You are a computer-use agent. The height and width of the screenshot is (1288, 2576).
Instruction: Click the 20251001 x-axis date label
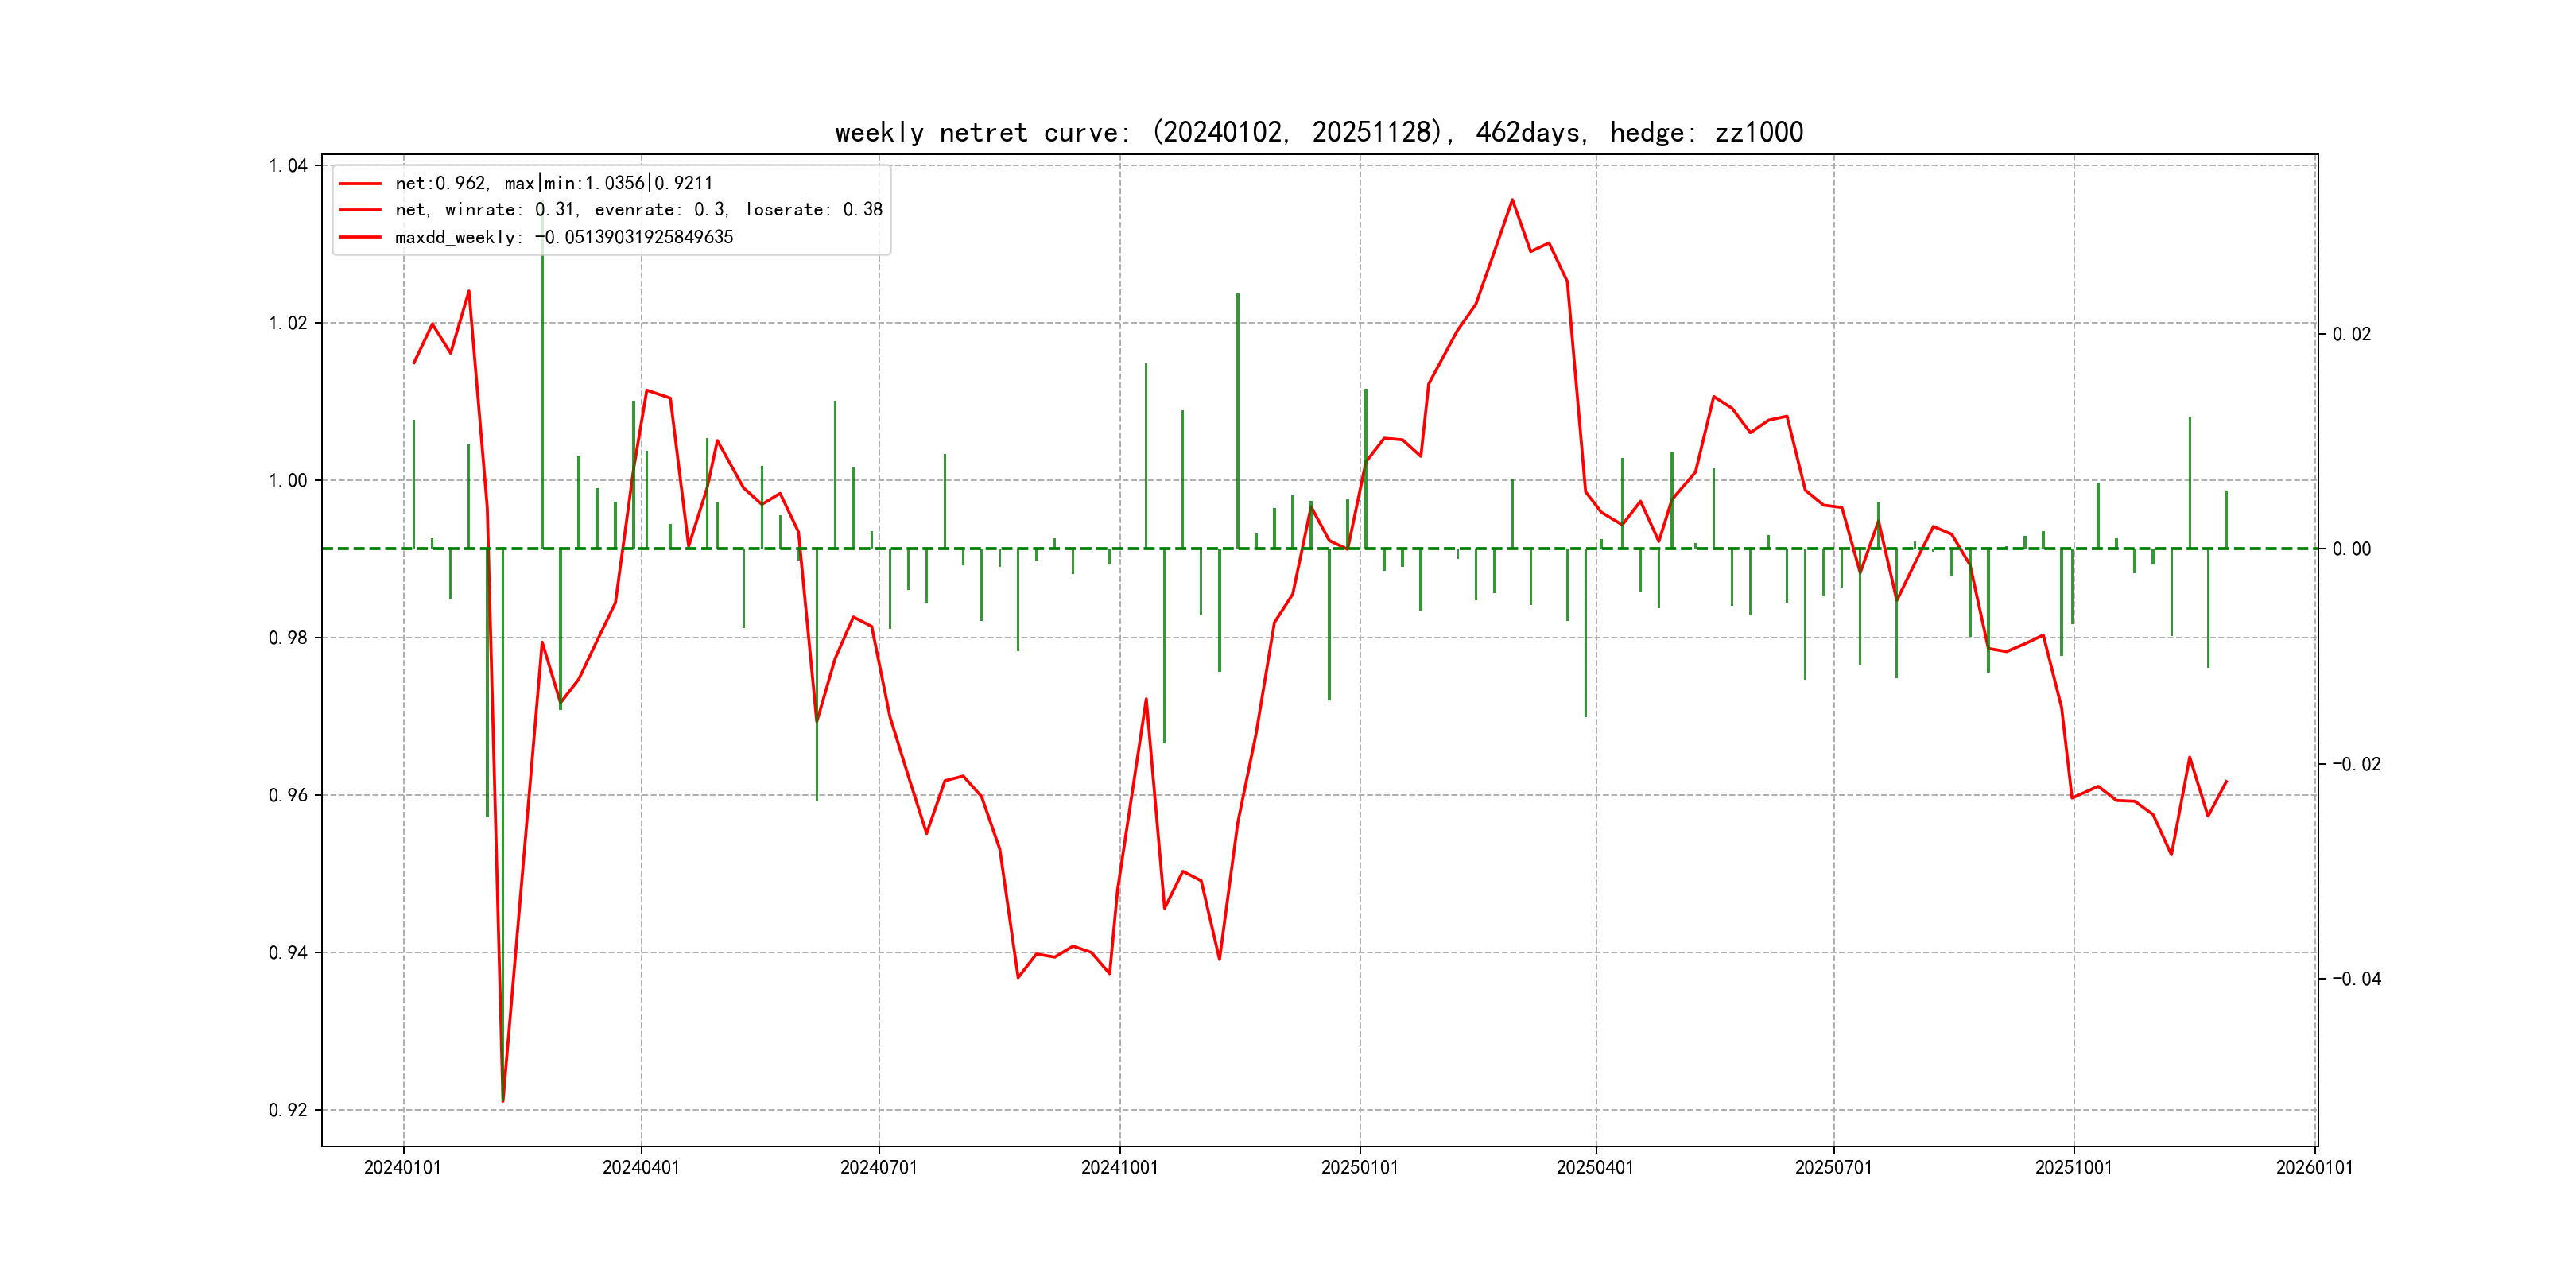pyautogui.click(x=2073, y=1168)
